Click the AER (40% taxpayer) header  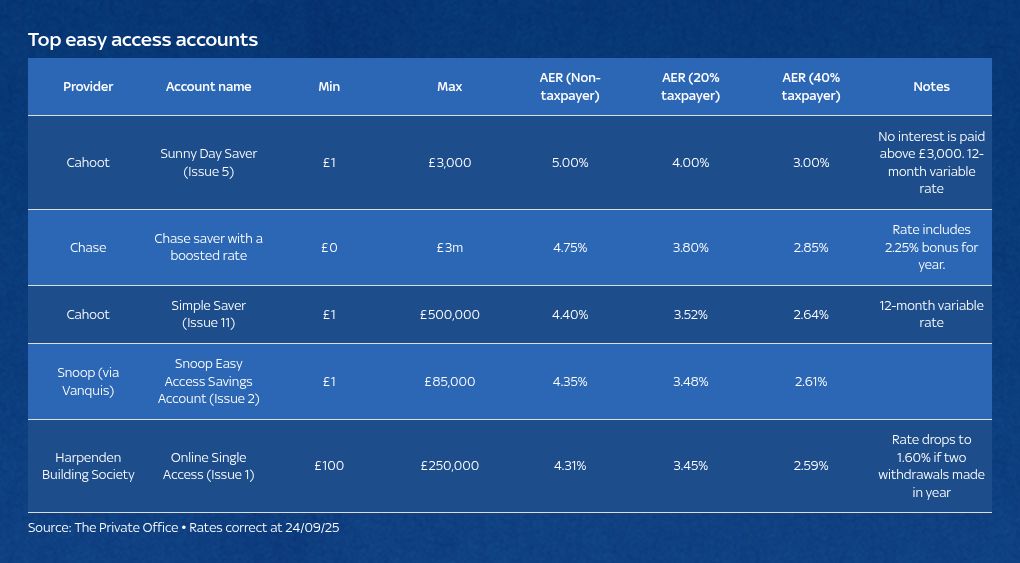(811, 87)
